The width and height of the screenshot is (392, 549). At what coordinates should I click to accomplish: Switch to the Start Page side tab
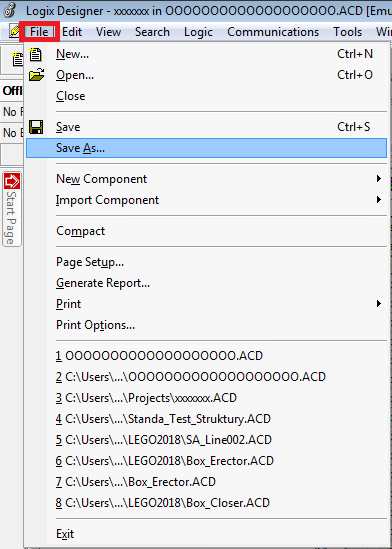point(12,209)
